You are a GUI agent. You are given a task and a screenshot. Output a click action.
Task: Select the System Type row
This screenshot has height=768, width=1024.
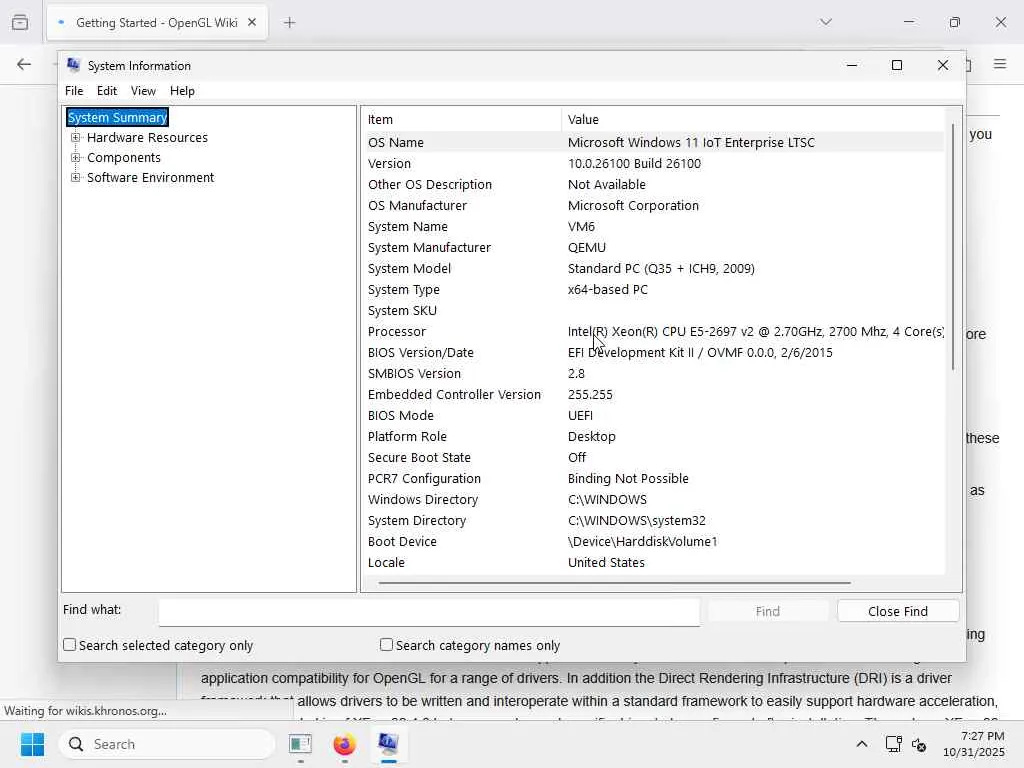point(653,289)
